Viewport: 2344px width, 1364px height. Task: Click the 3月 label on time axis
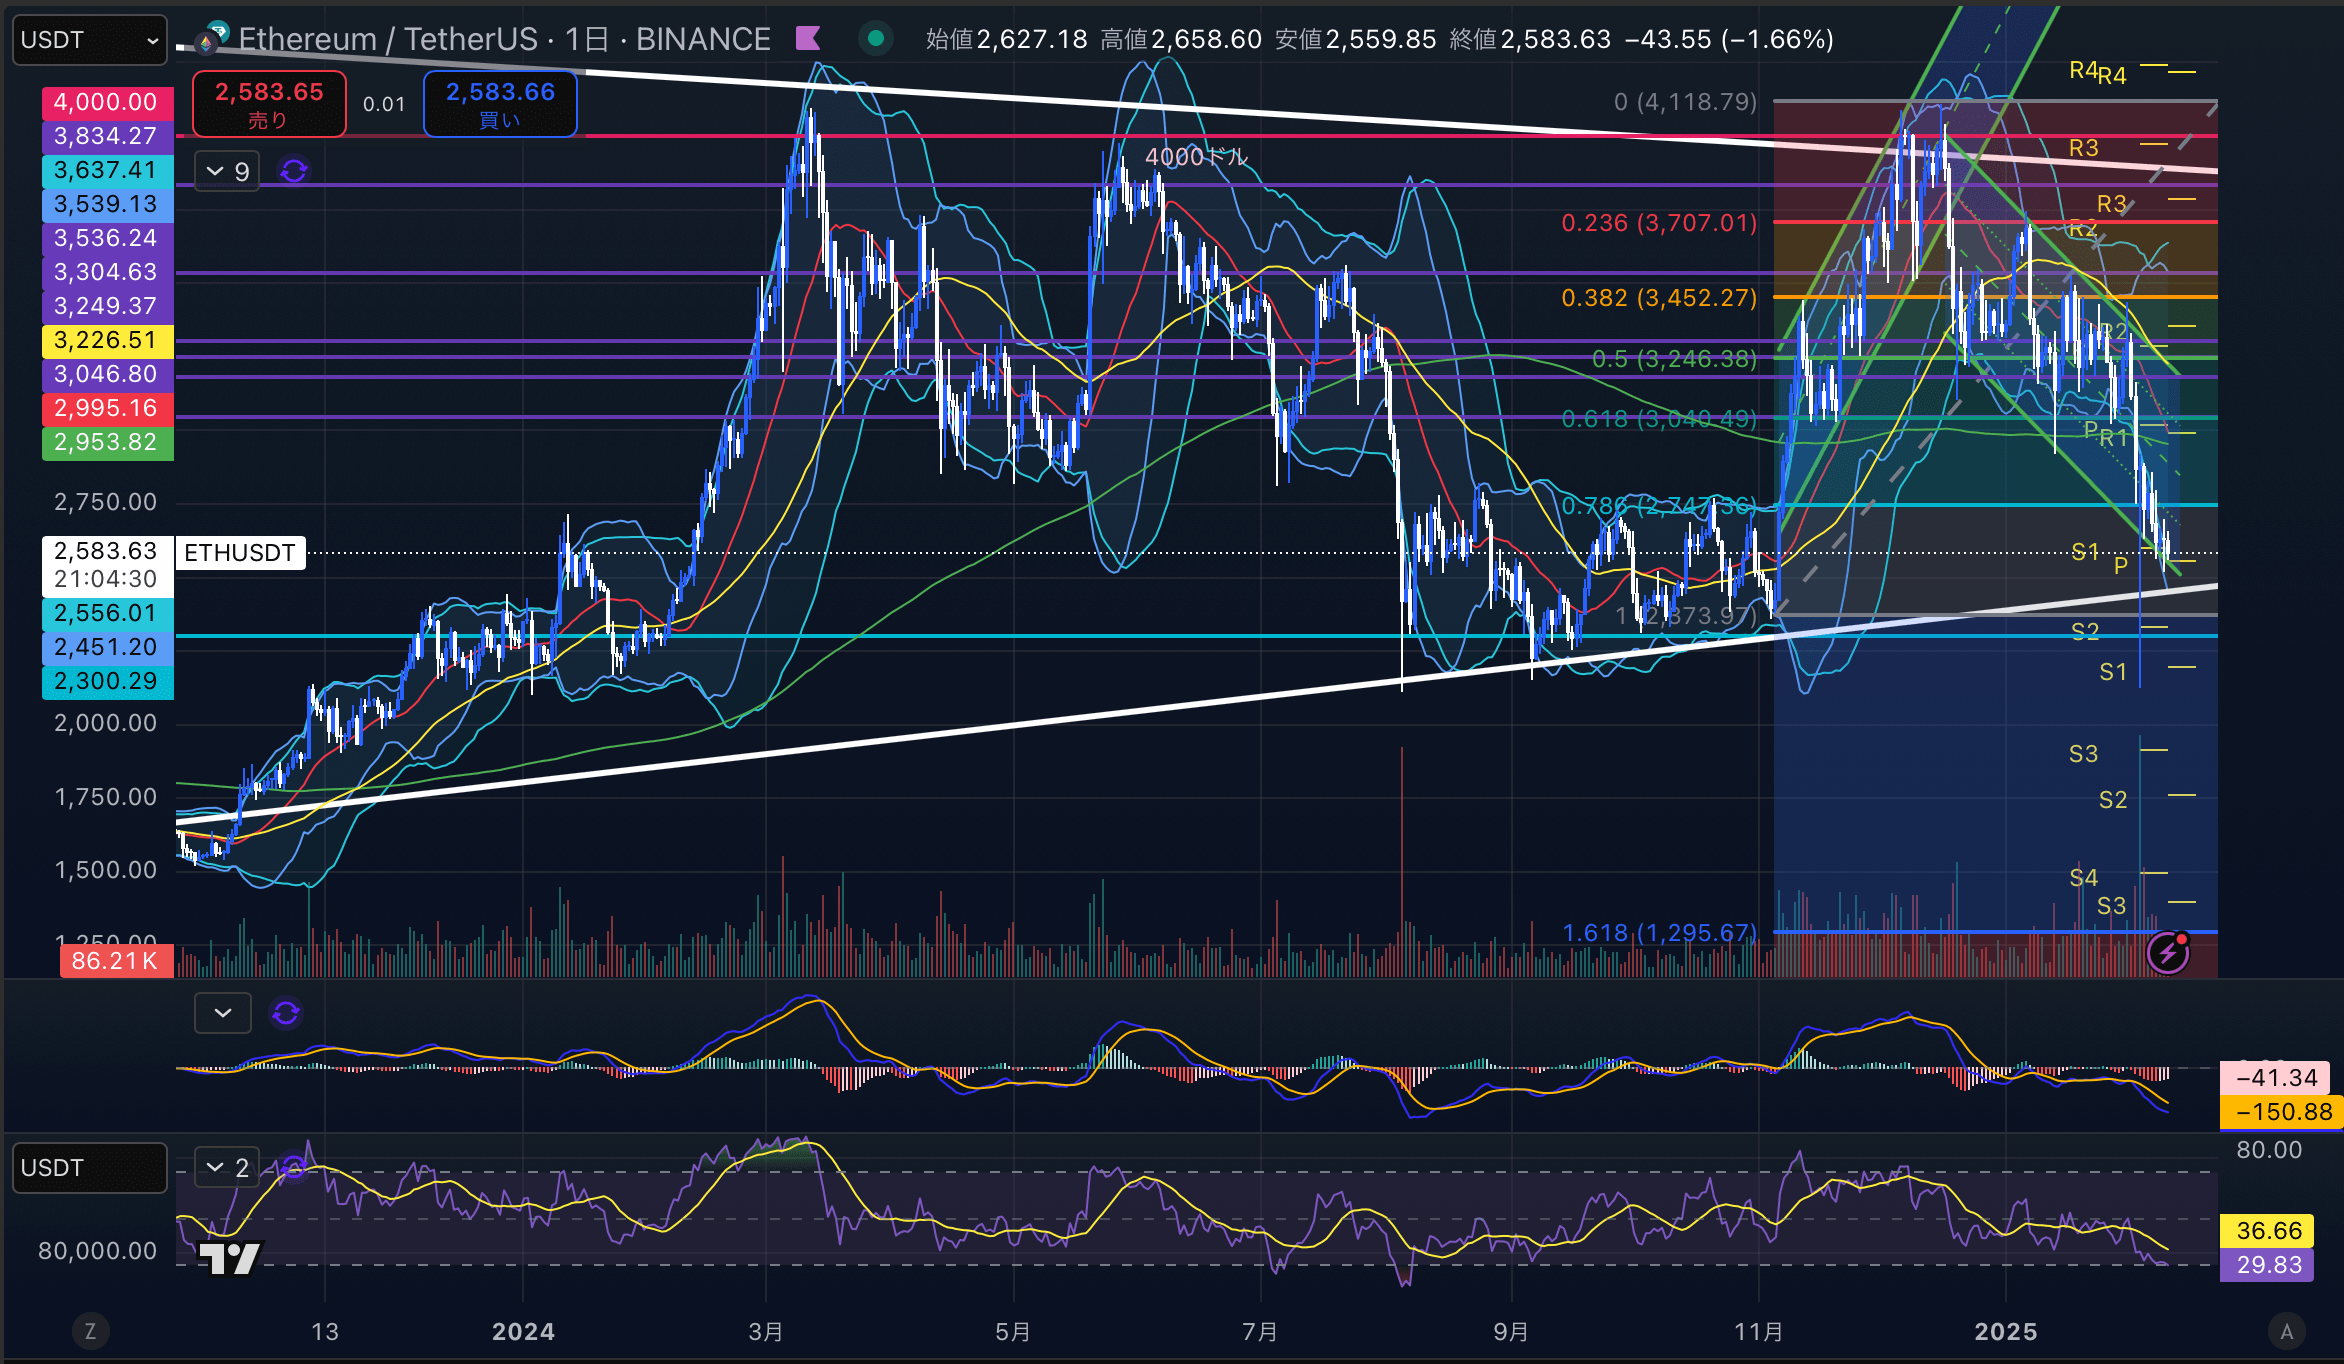tap(766, 1332)
